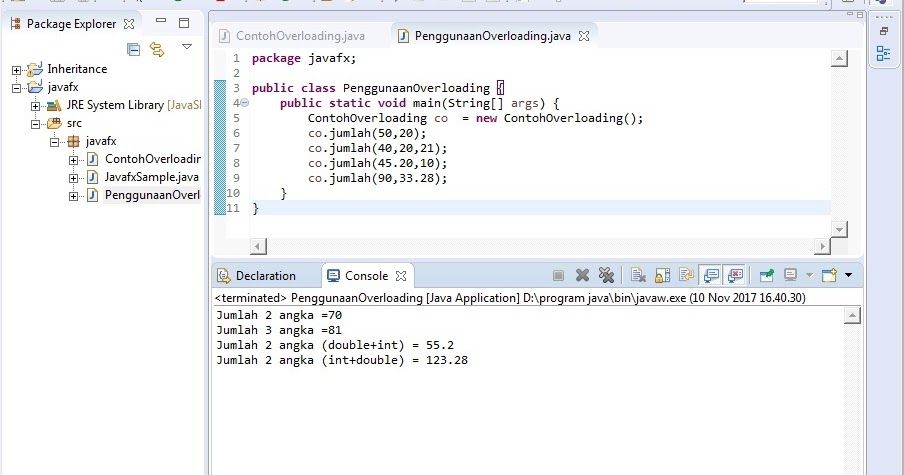Select the src source folder

coord(74,123)
